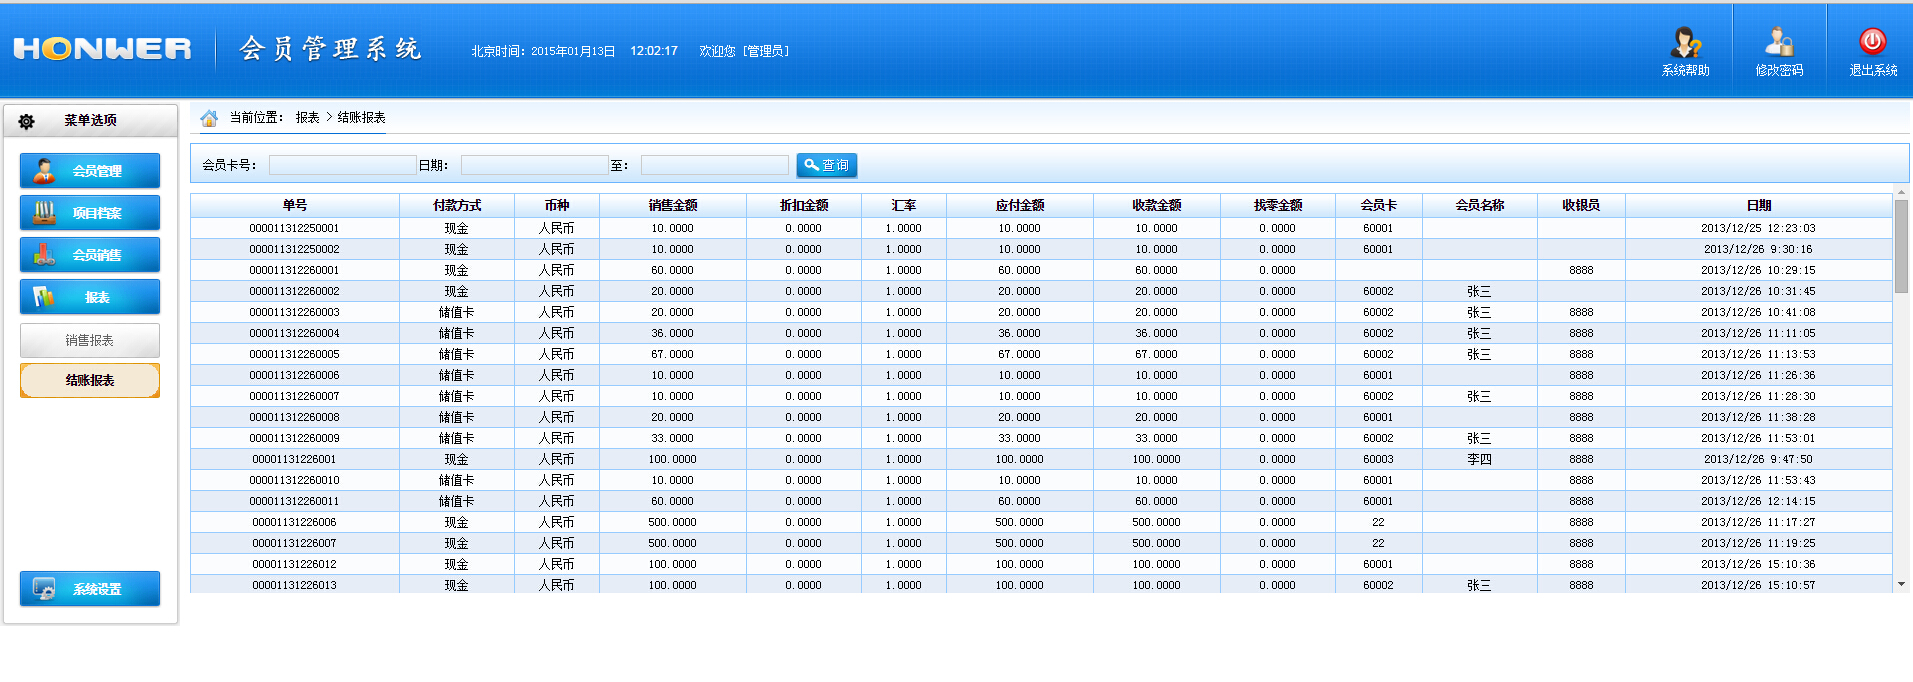Click 报表 in the breadcrumb
Viewport: 1913px width, 682px height.
coord(307,117)
